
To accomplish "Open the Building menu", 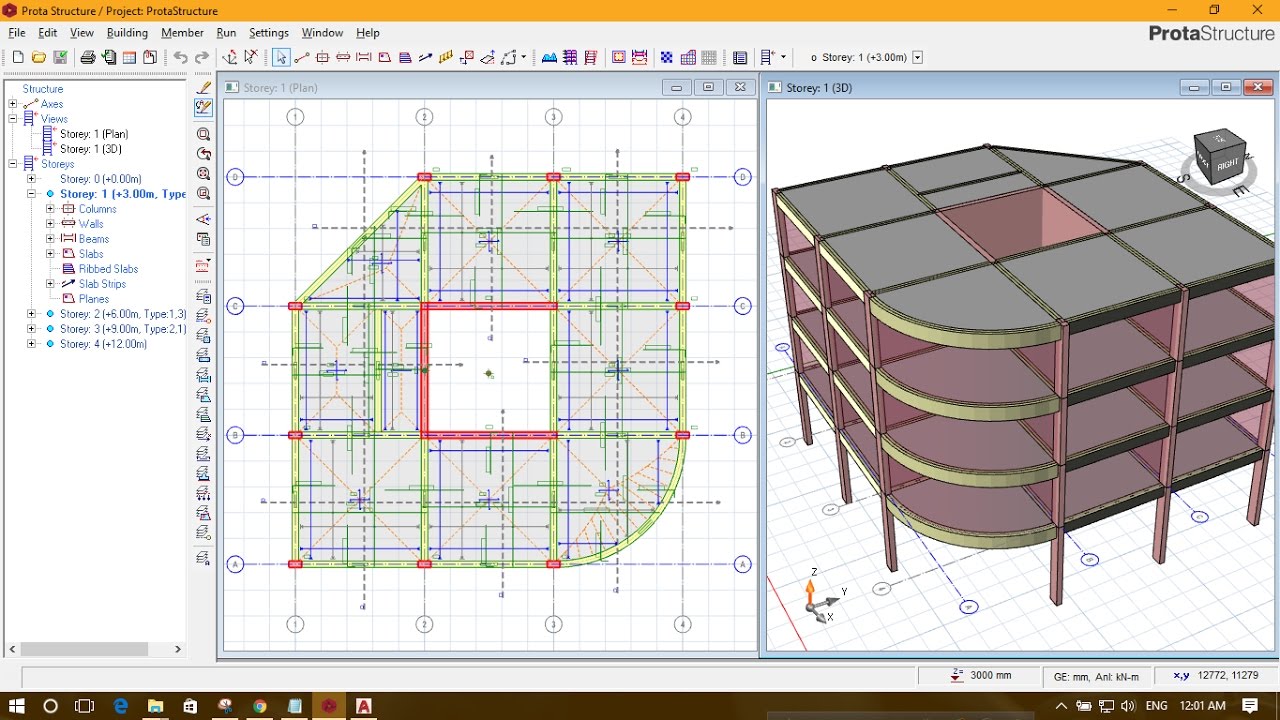I will pos(127,32).
